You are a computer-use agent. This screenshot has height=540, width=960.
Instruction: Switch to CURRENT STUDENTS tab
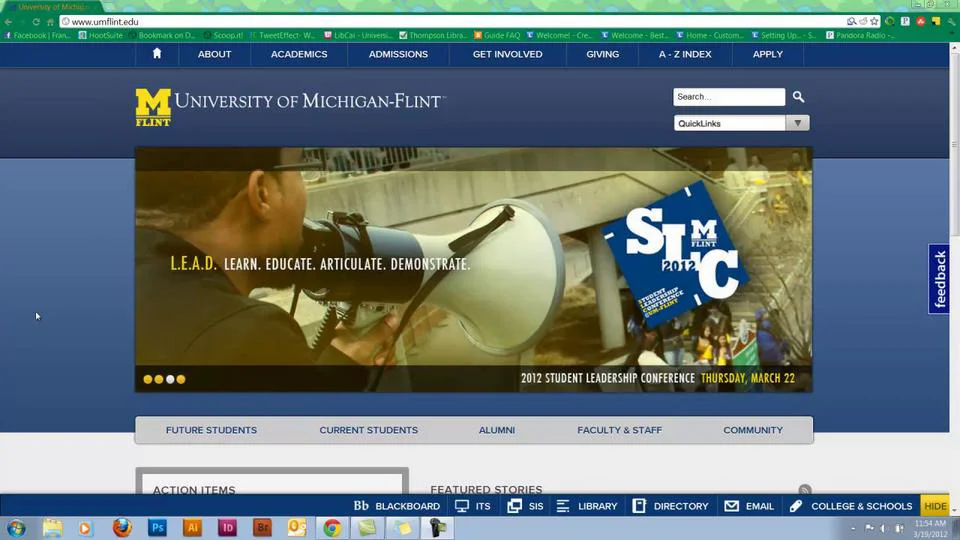pyautogui.click(x=369, y=430)
